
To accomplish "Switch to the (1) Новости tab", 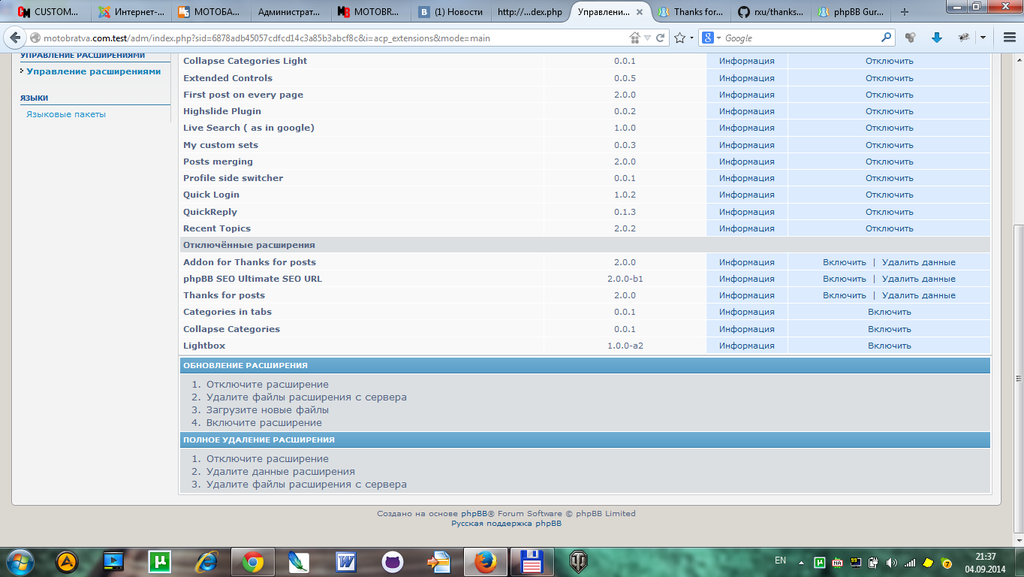I will (x=450, y=12).
